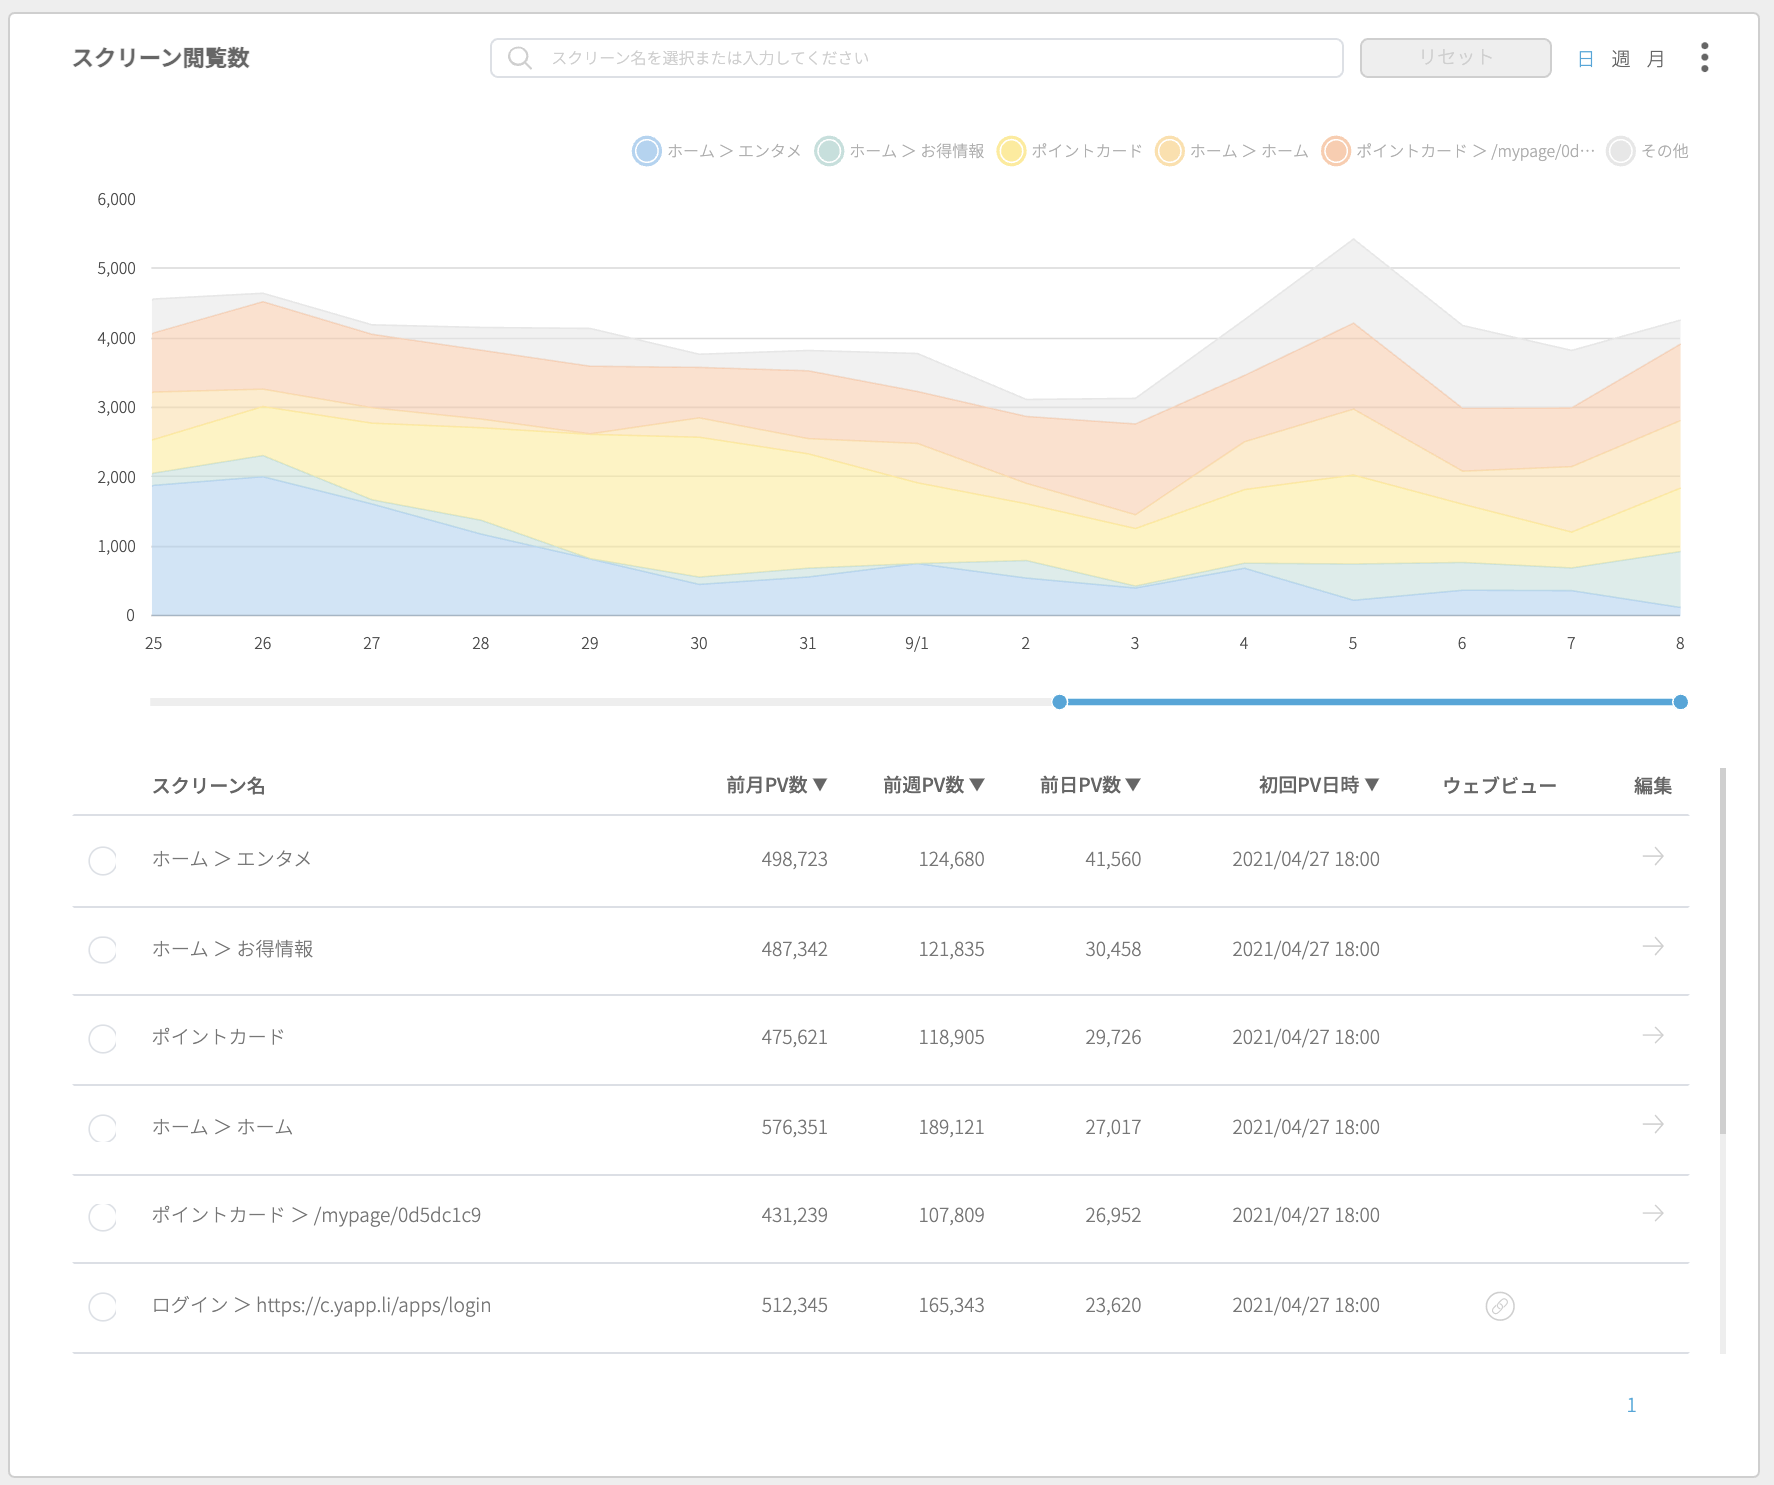1774x1485 pixels.
Task: Click the 編集 column header
Action: pos(1652,785)
